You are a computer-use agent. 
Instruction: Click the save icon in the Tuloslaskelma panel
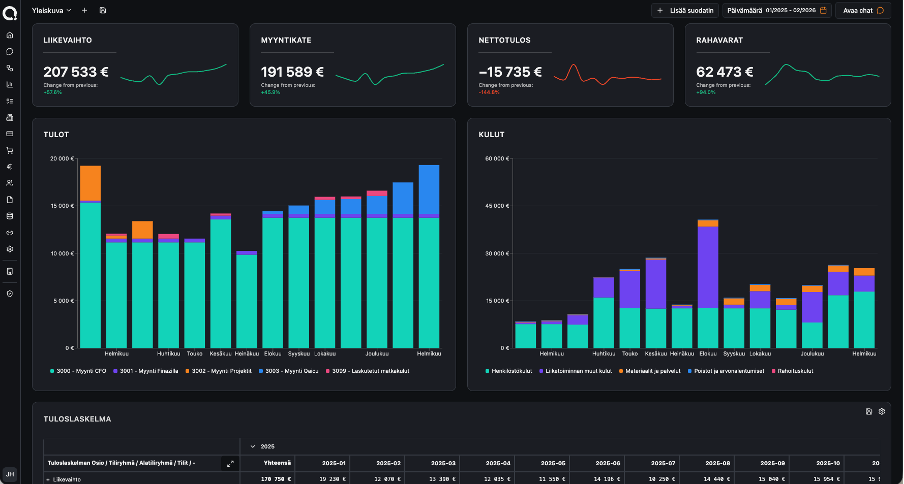pyautogui.click(x=869, y=411)
